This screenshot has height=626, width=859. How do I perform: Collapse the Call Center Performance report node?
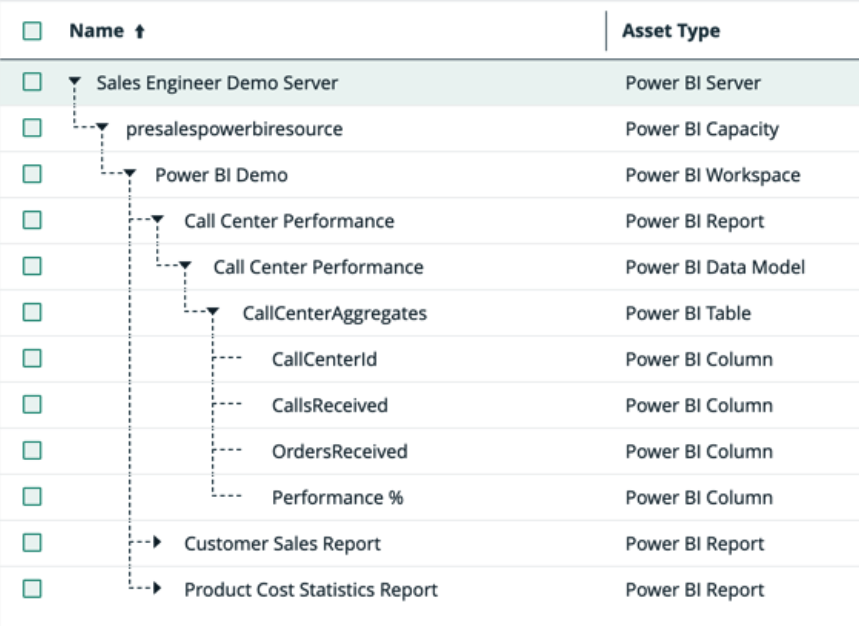point(157,221)
